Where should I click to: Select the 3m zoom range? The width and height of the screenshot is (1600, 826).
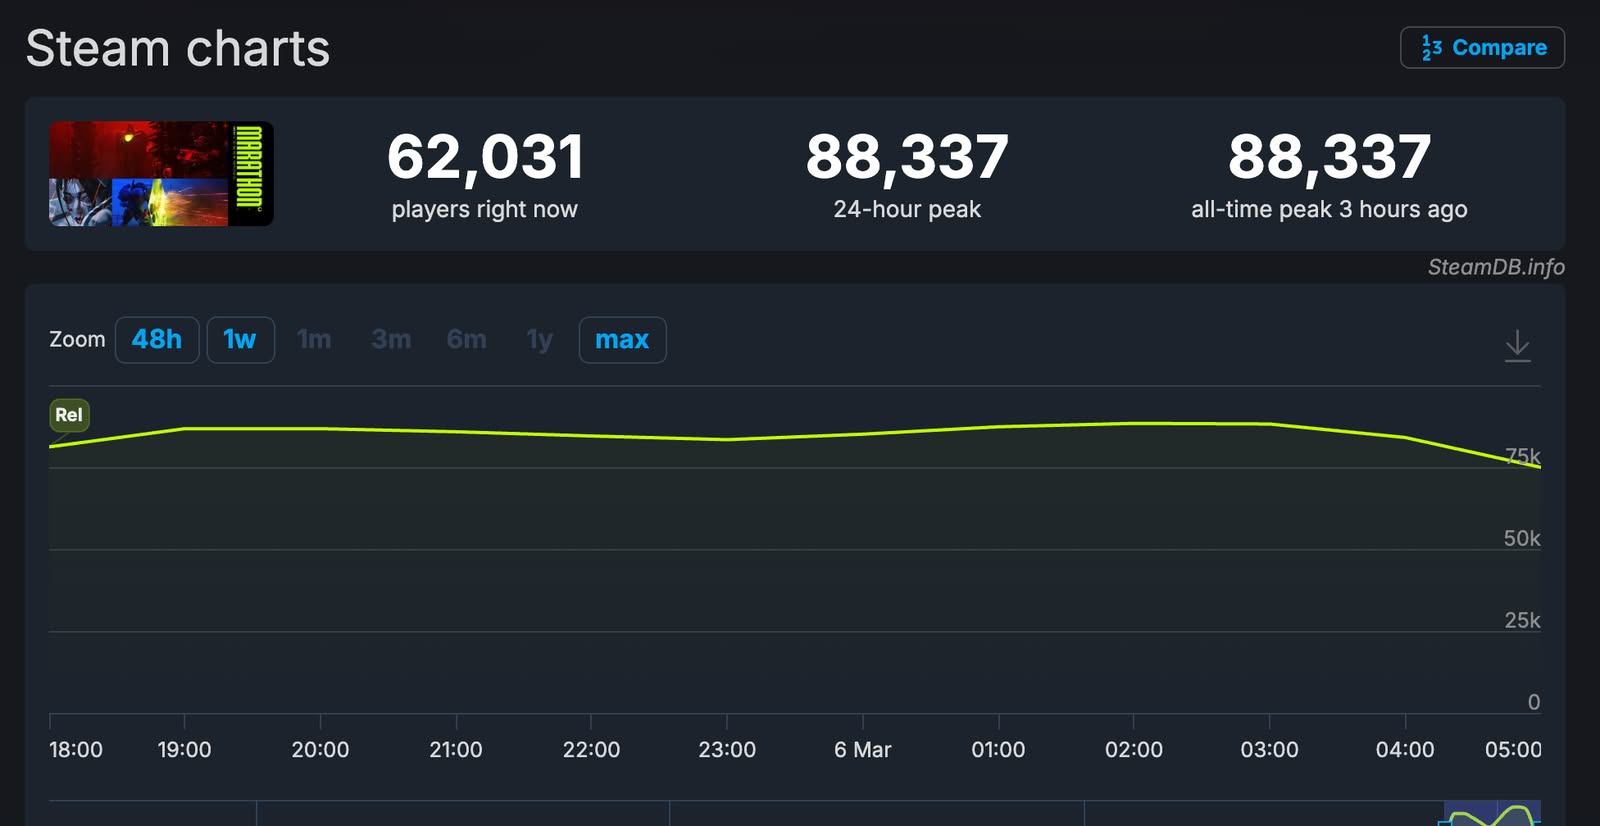[x=391, y=340]
